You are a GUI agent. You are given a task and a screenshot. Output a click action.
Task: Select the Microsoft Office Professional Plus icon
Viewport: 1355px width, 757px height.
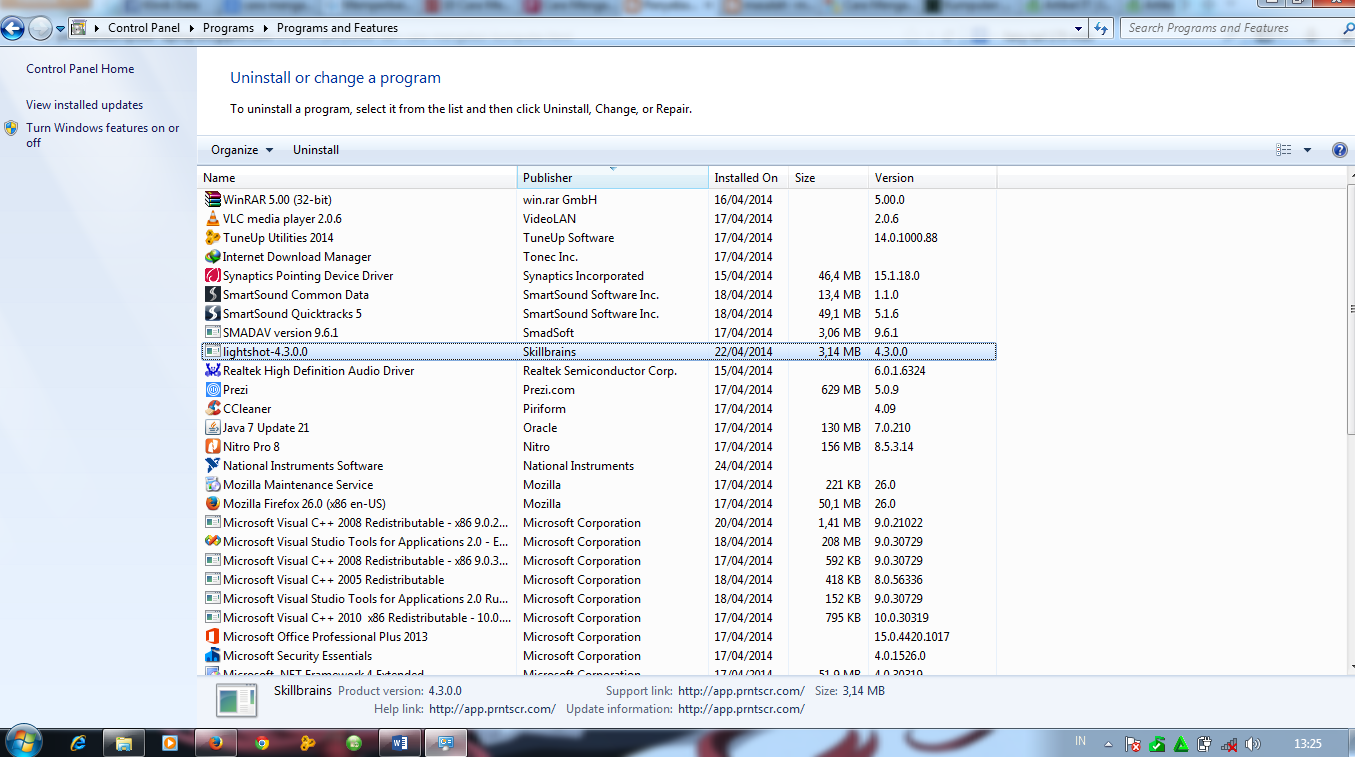click(212, 637)
